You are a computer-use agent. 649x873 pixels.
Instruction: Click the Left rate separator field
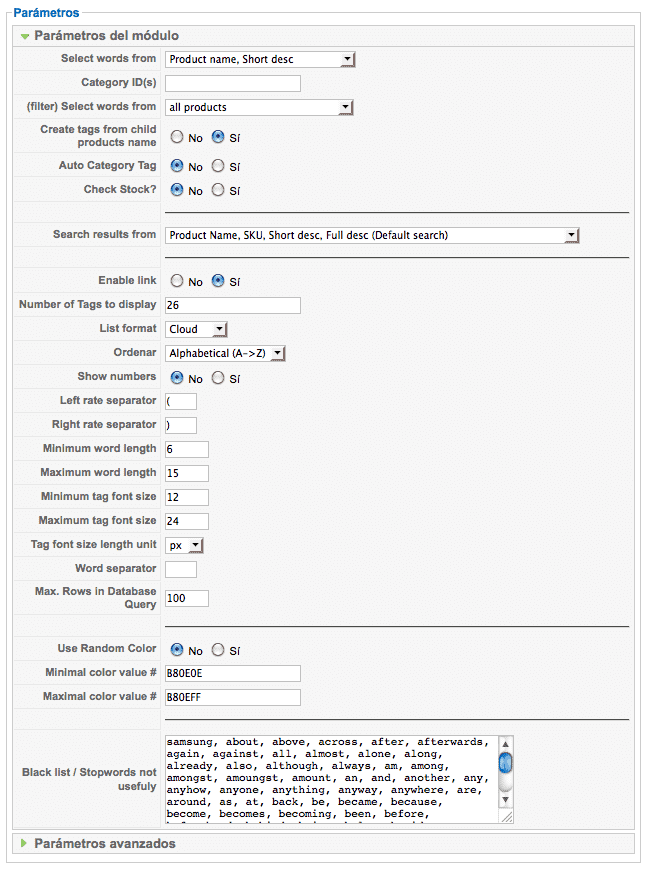point(181,401)
